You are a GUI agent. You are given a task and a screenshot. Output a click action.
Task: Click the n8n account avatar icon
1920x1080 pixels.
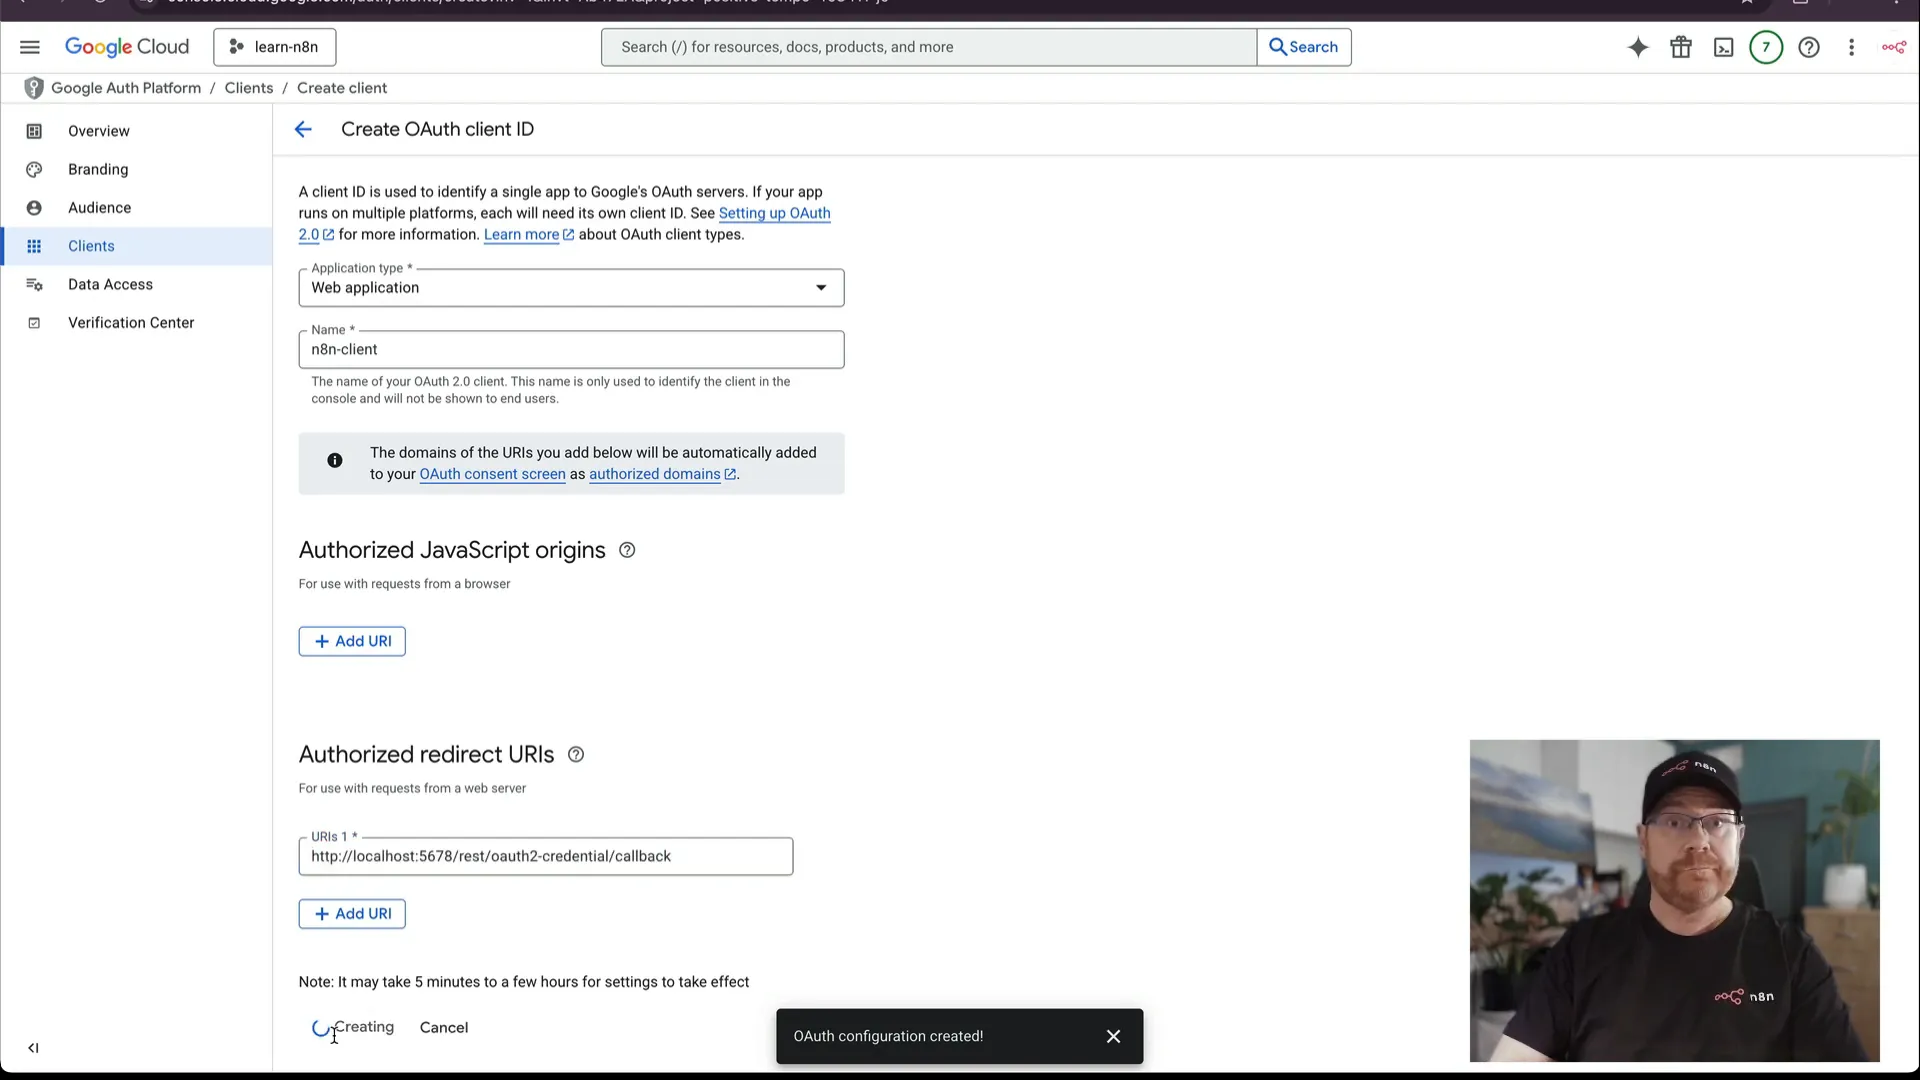coord(1894,47)
